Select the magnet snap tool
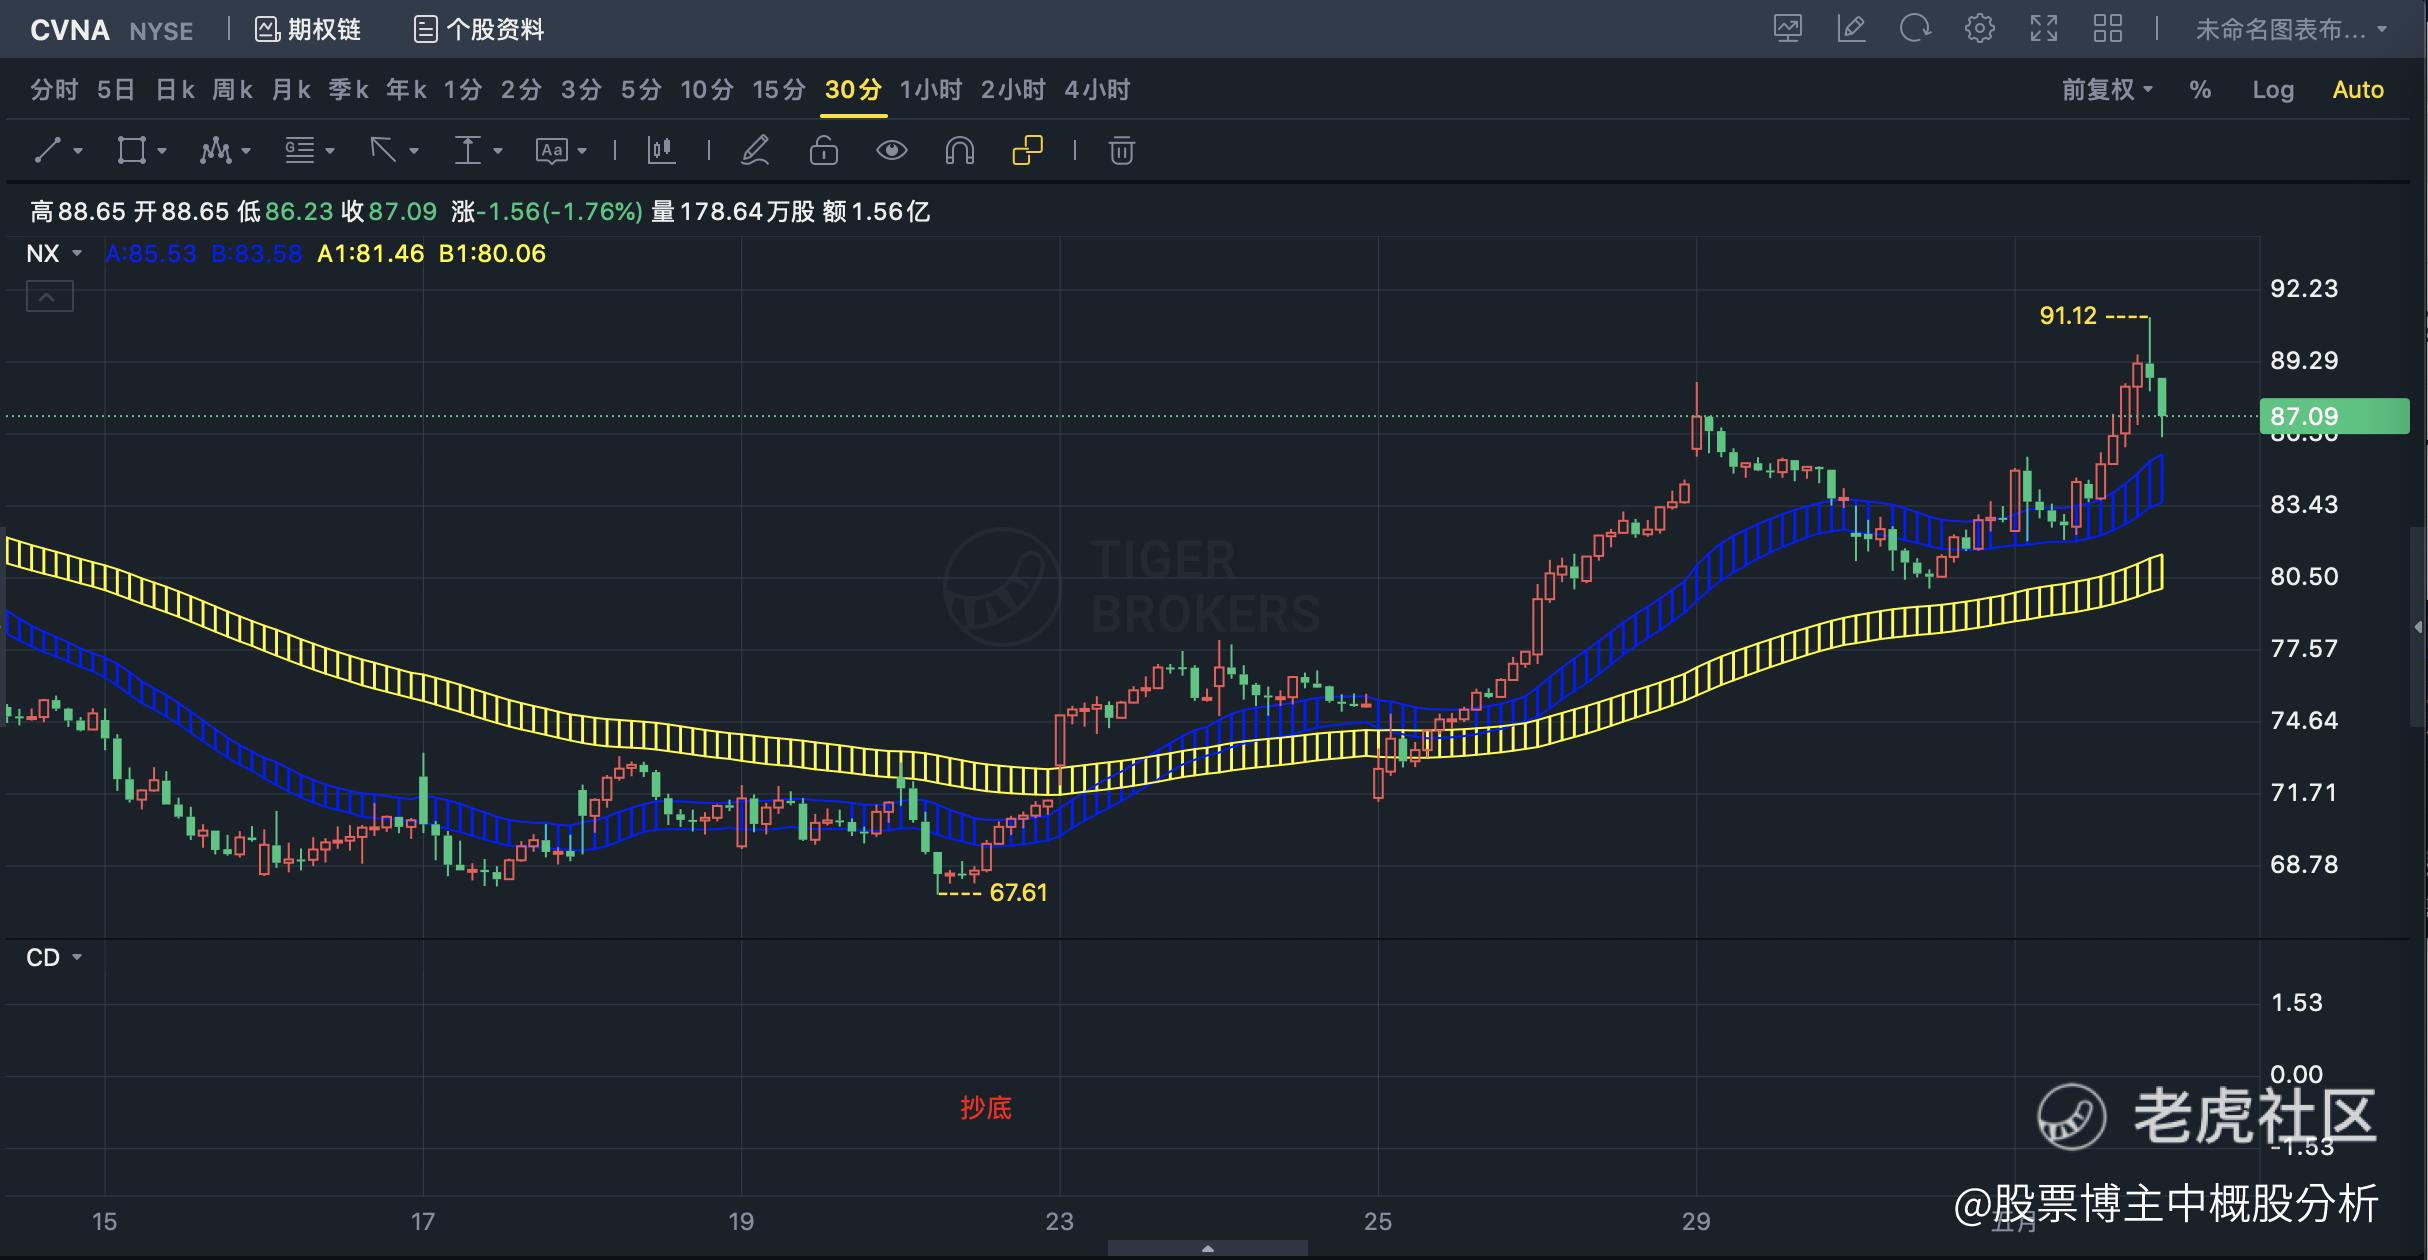Image resolution: width=2428 pixels, height=1260 pixels. coord(959,151)
